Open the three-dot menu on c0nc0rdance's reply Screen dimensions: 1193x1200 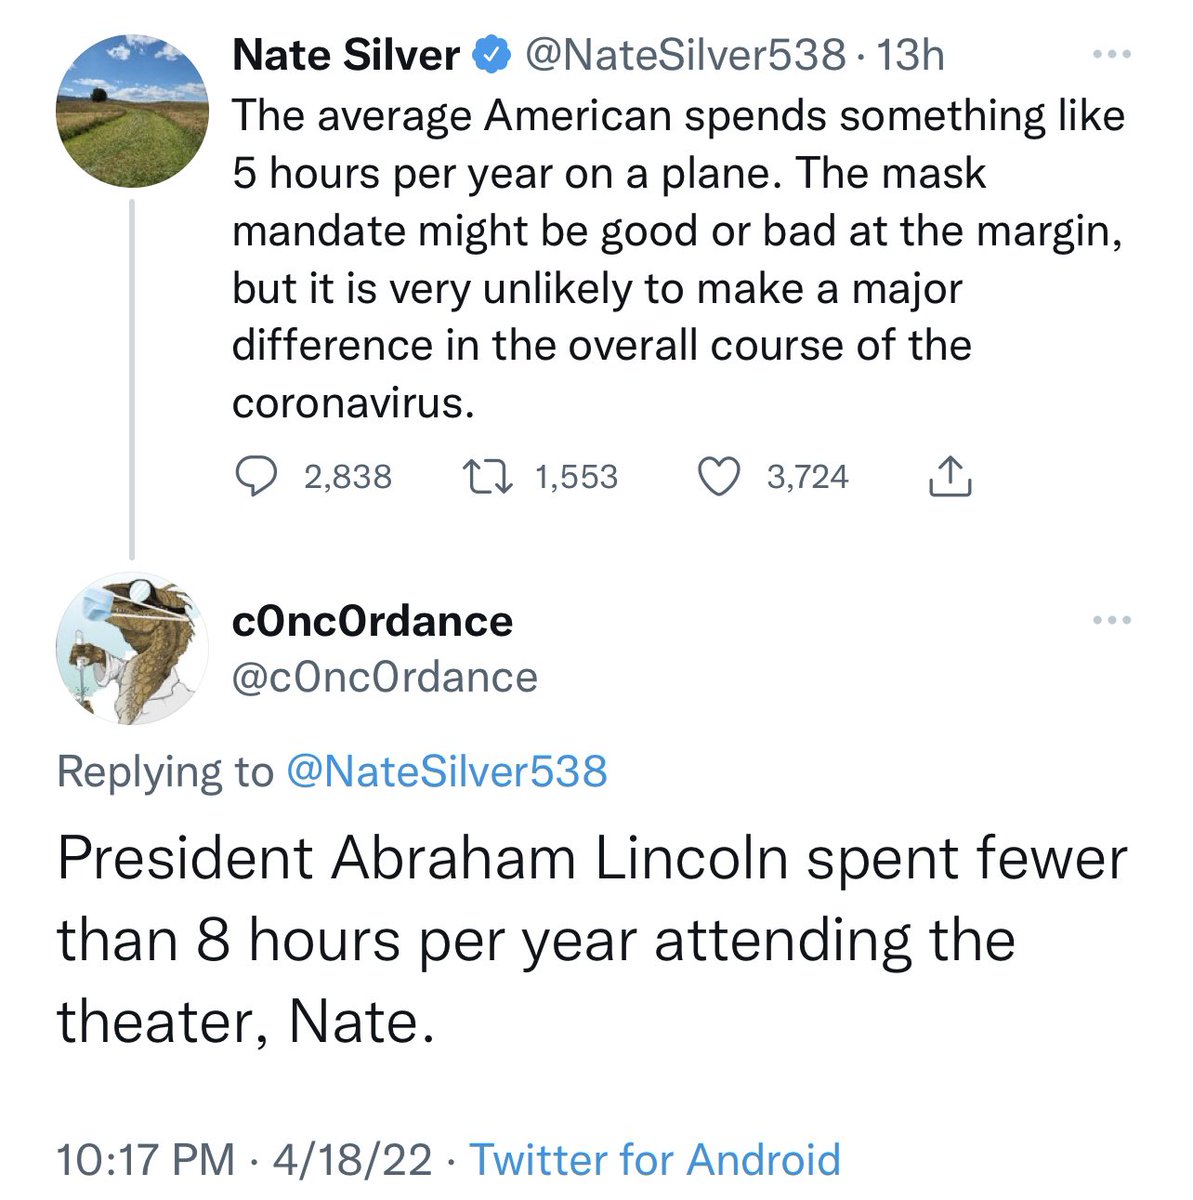[x=1112, y=621]
